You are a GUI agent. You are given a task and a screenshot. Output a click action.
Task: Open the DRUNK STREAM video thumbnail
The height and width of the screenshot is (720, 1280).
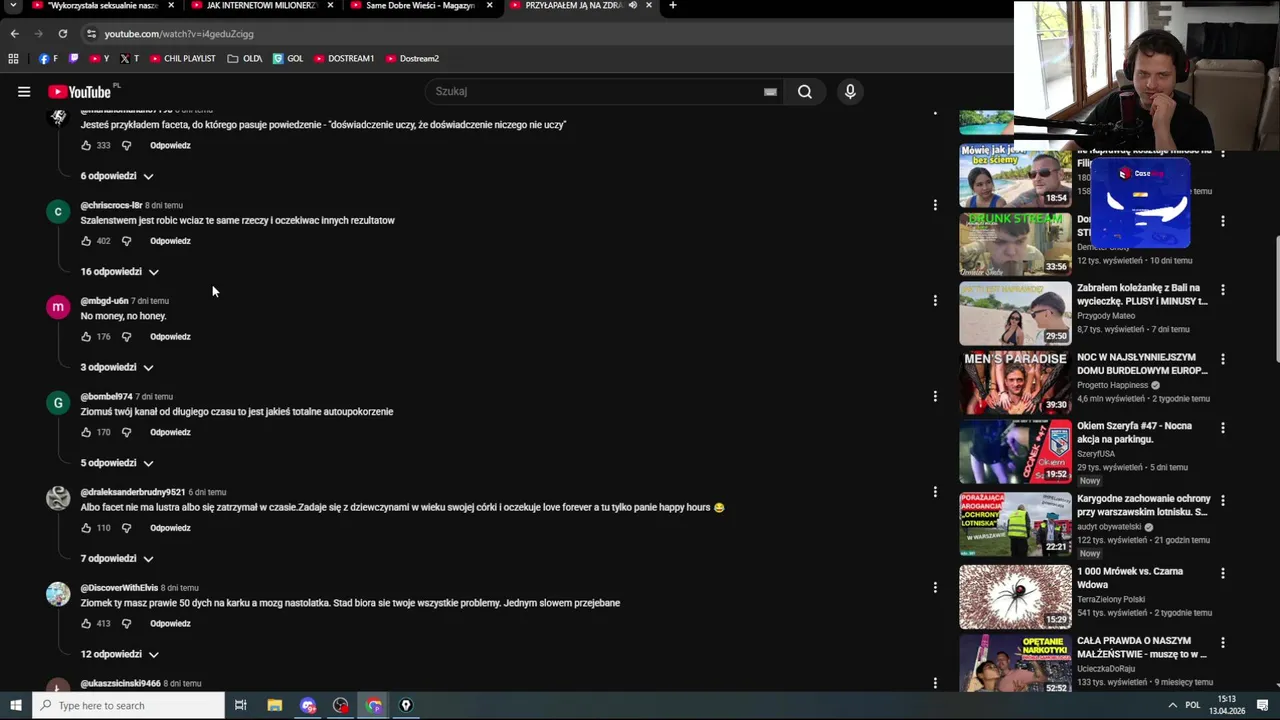click(1015, 244)
